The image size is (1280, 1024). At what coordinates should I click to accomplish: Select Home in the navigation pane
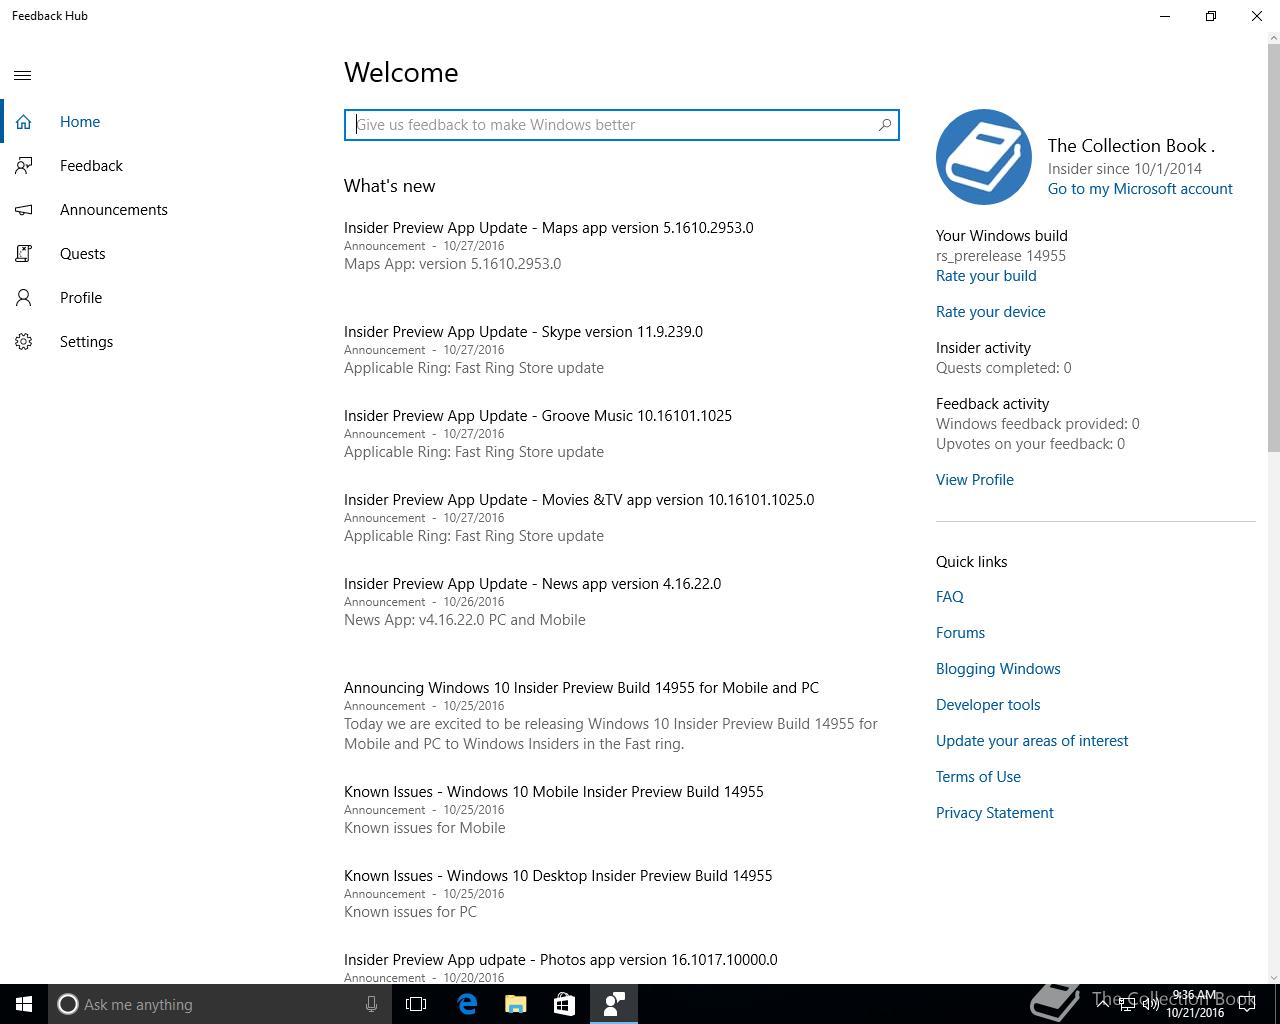click(x=160, y=122)
